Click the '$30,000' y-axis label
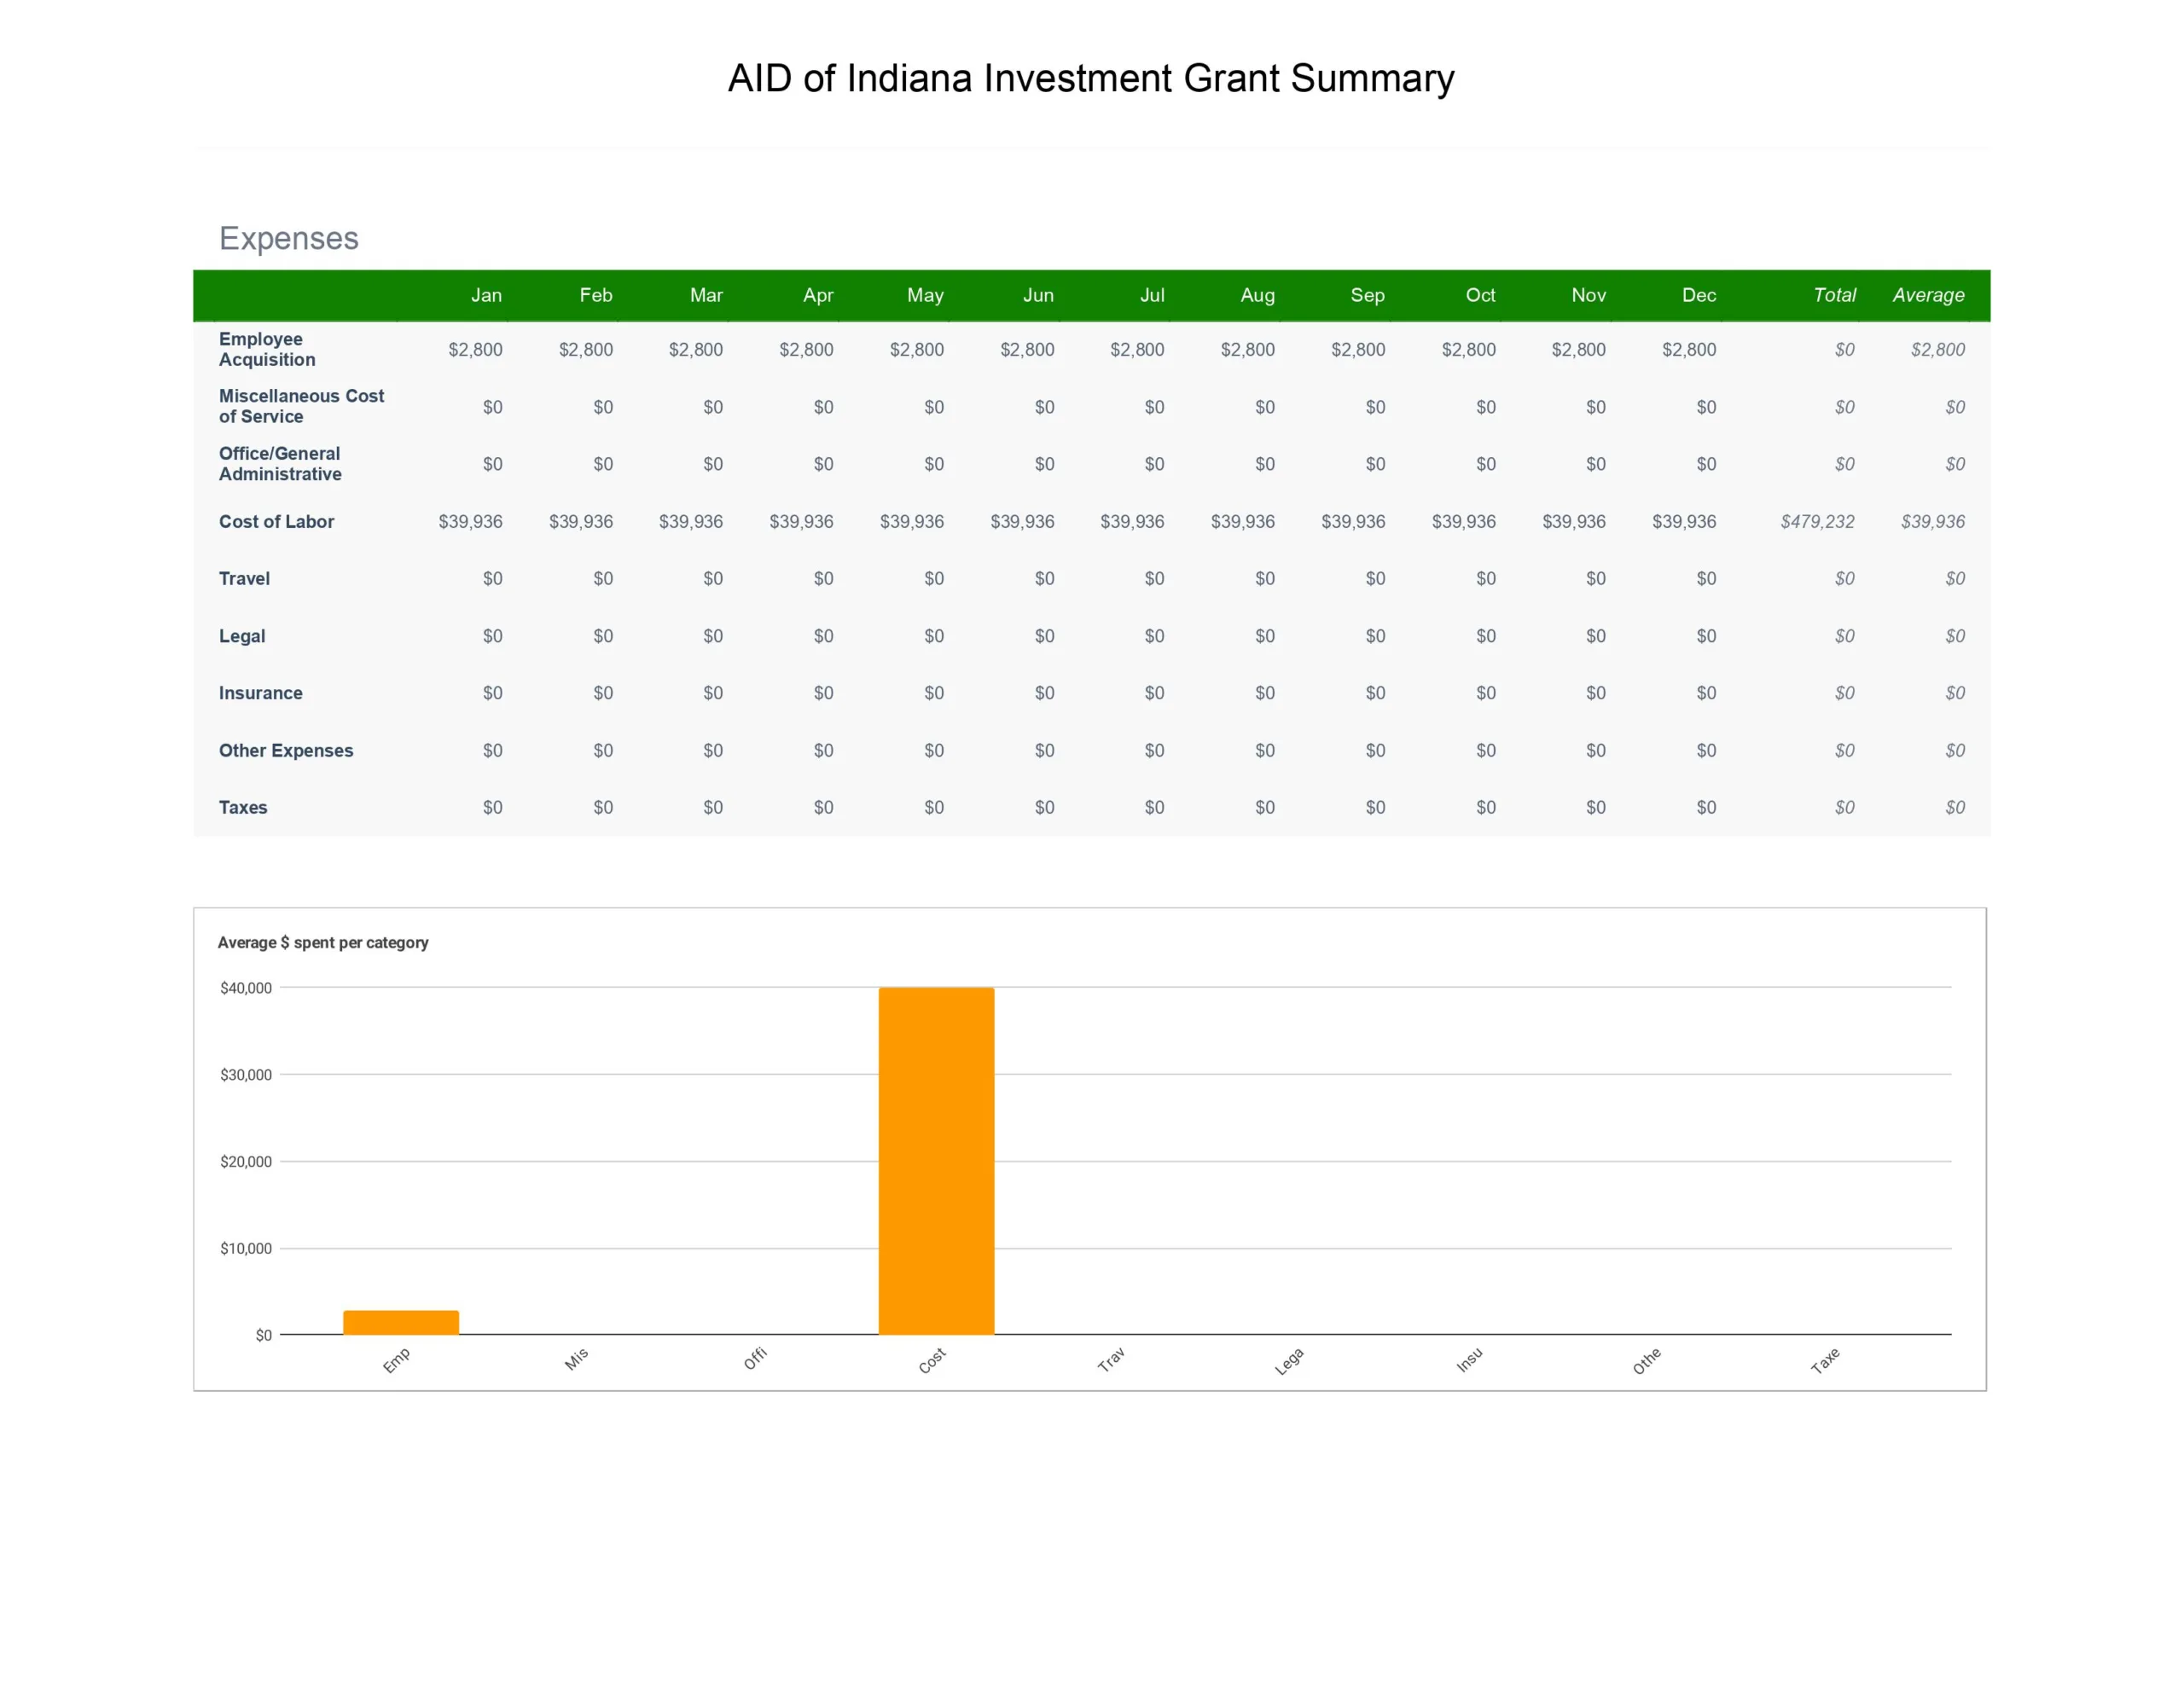 [246, 1075]
